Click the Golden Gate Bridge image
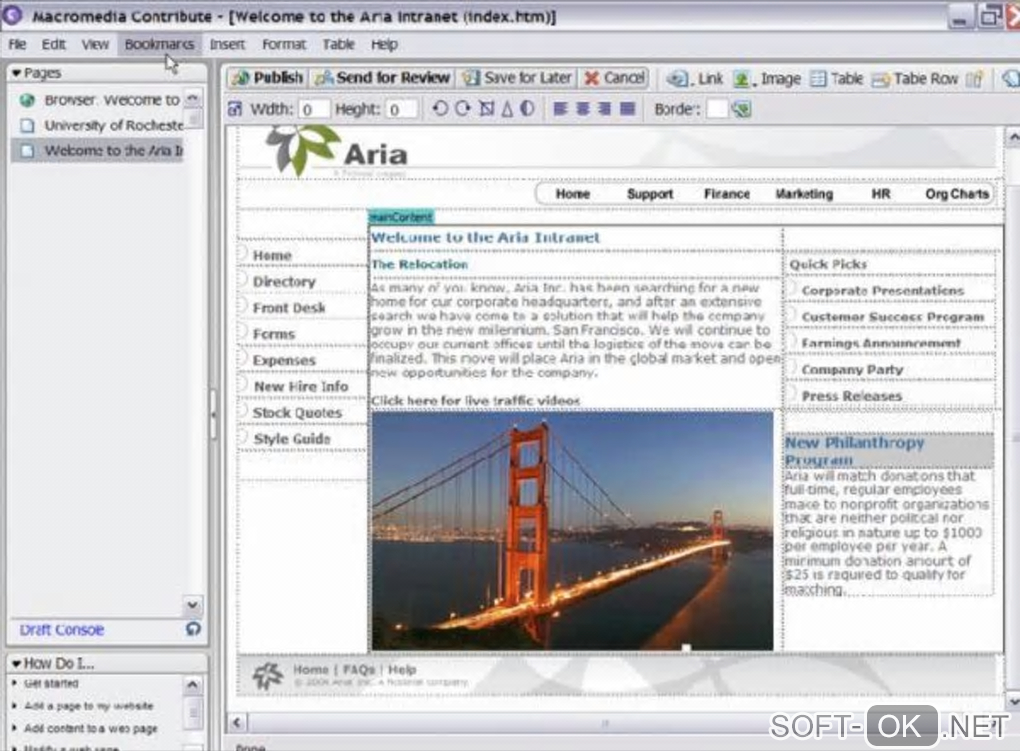1020x751 pixels. click(572, 530)
